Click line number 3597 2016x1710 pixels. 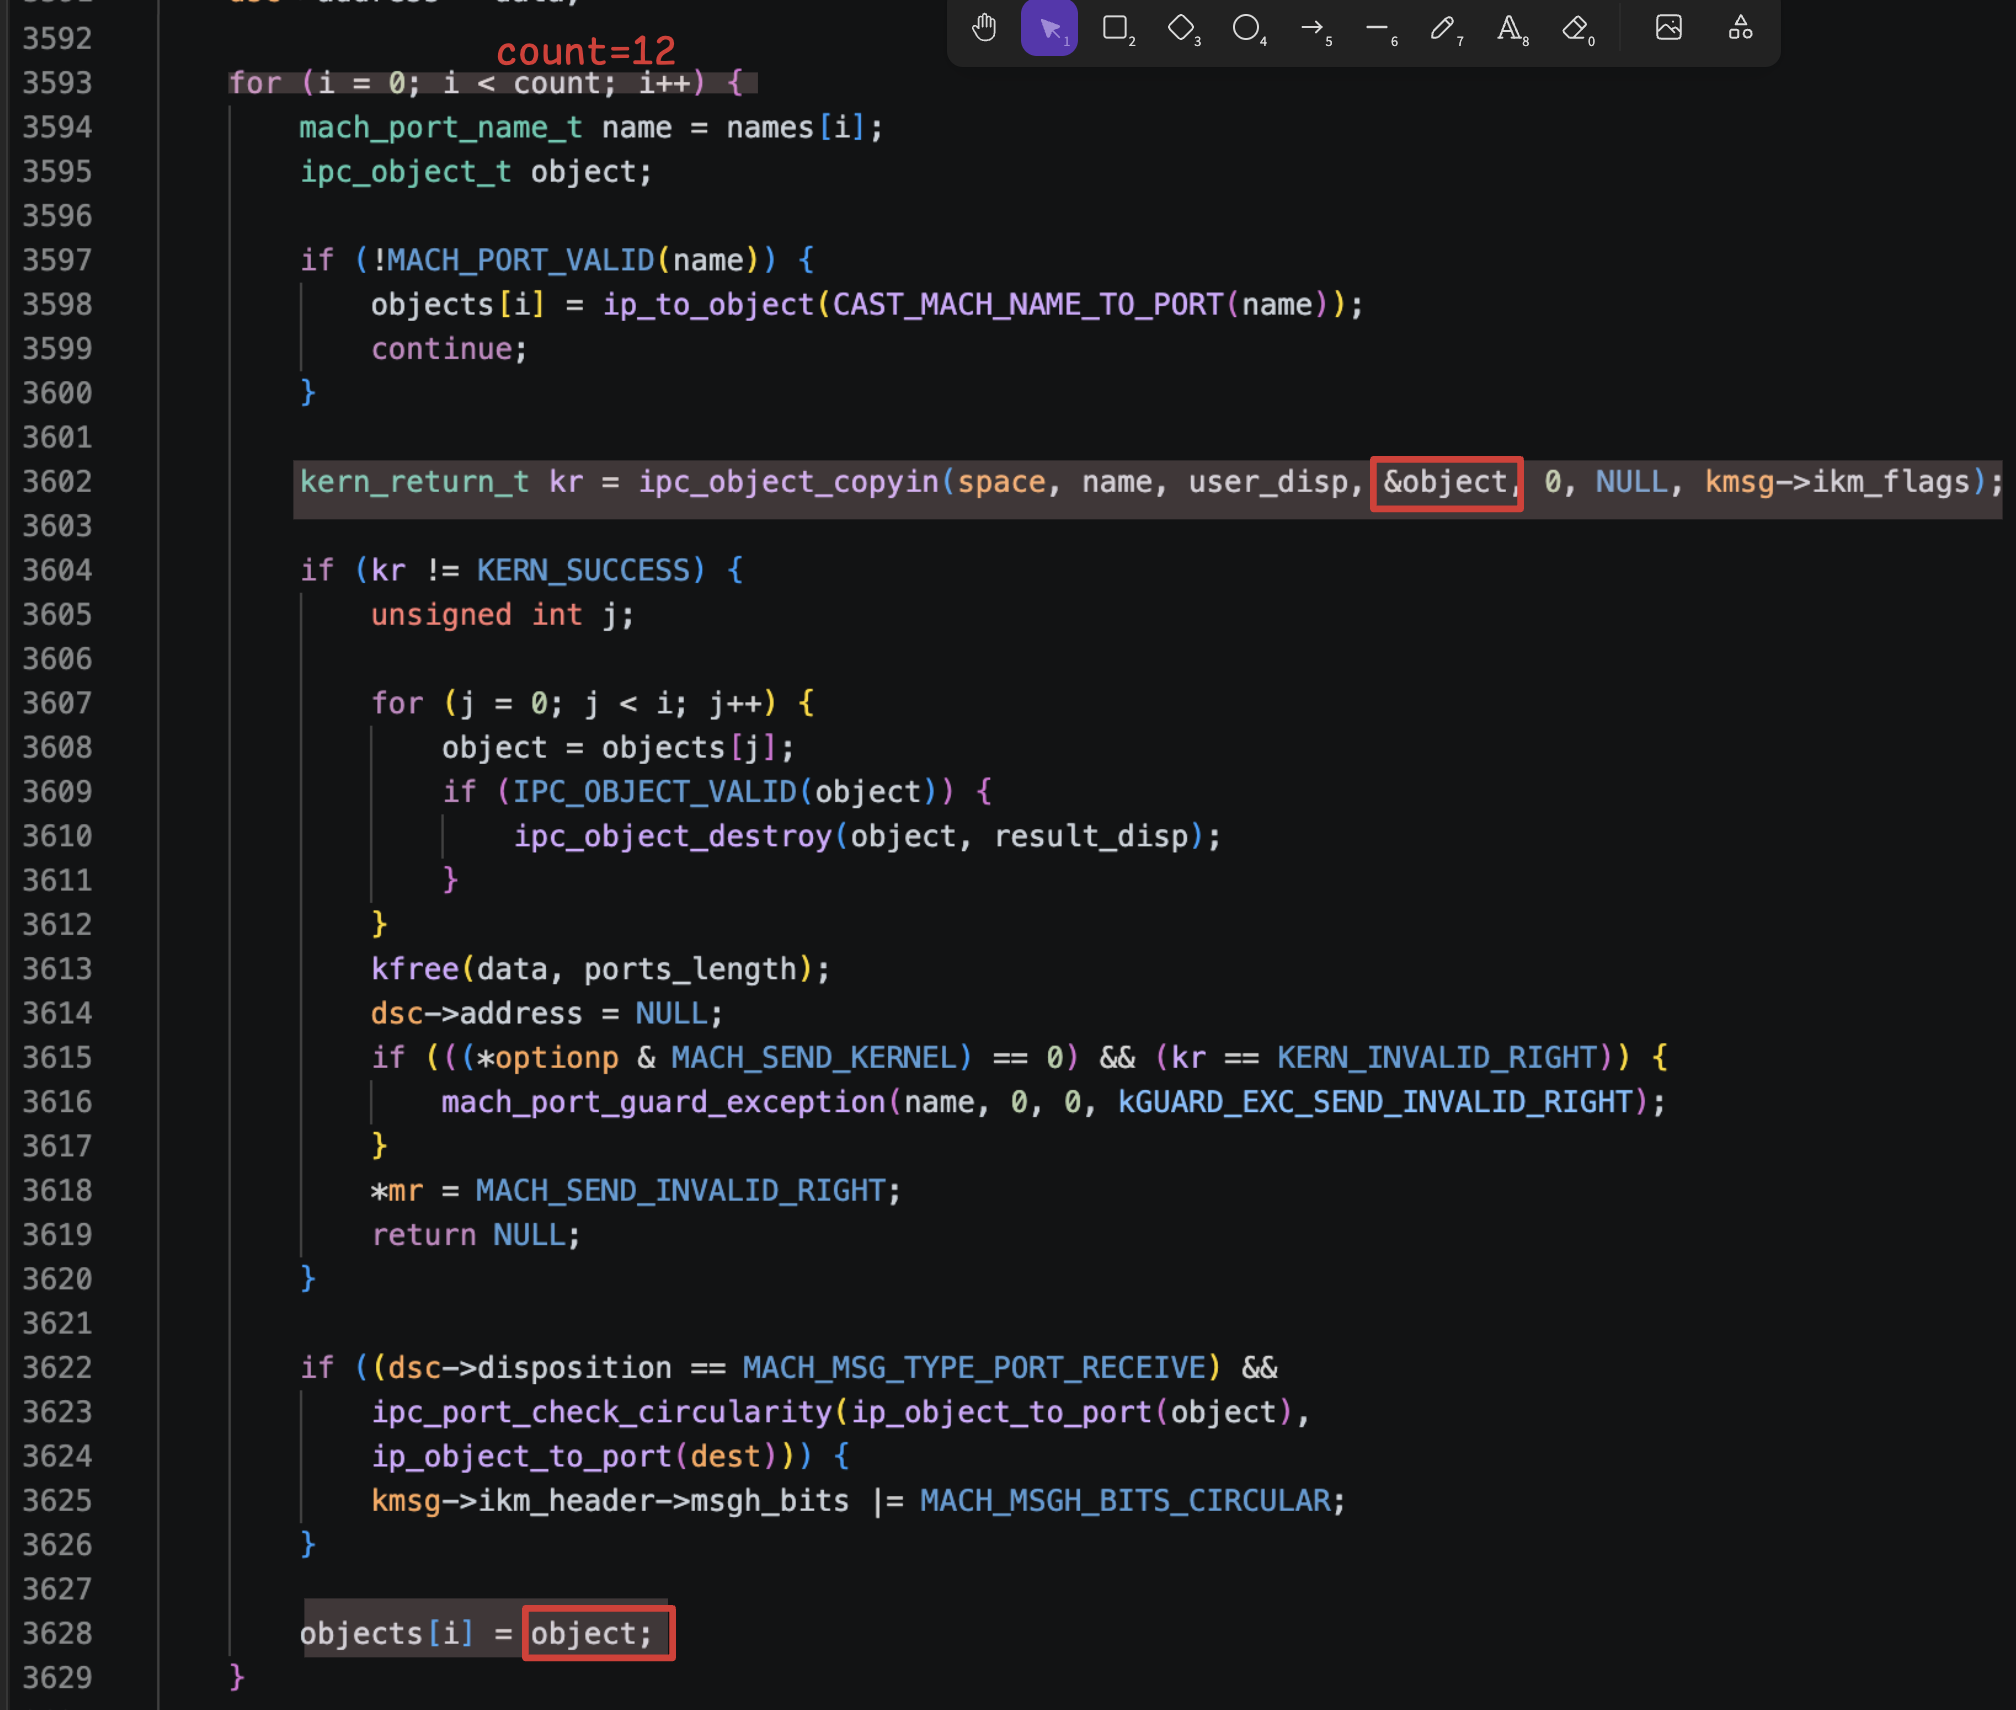pos(57,260)
